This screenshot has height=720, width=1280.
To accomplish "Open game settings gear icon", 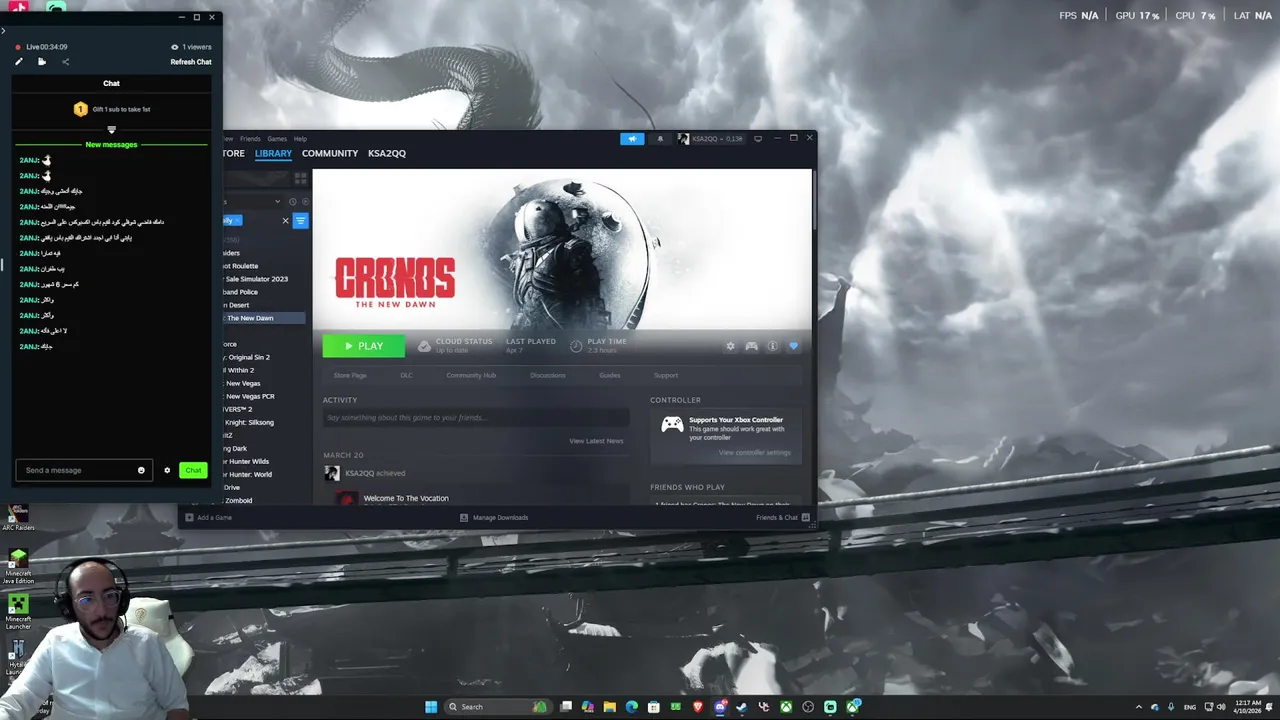I will 730,346.
